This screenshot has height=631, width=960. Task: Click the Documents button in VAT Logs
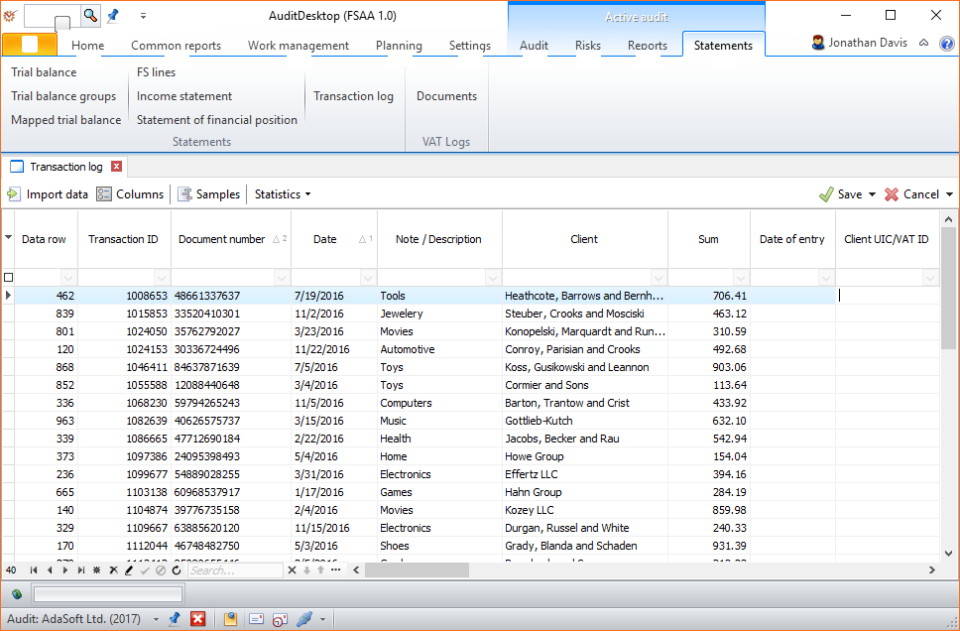click(446, 95)
